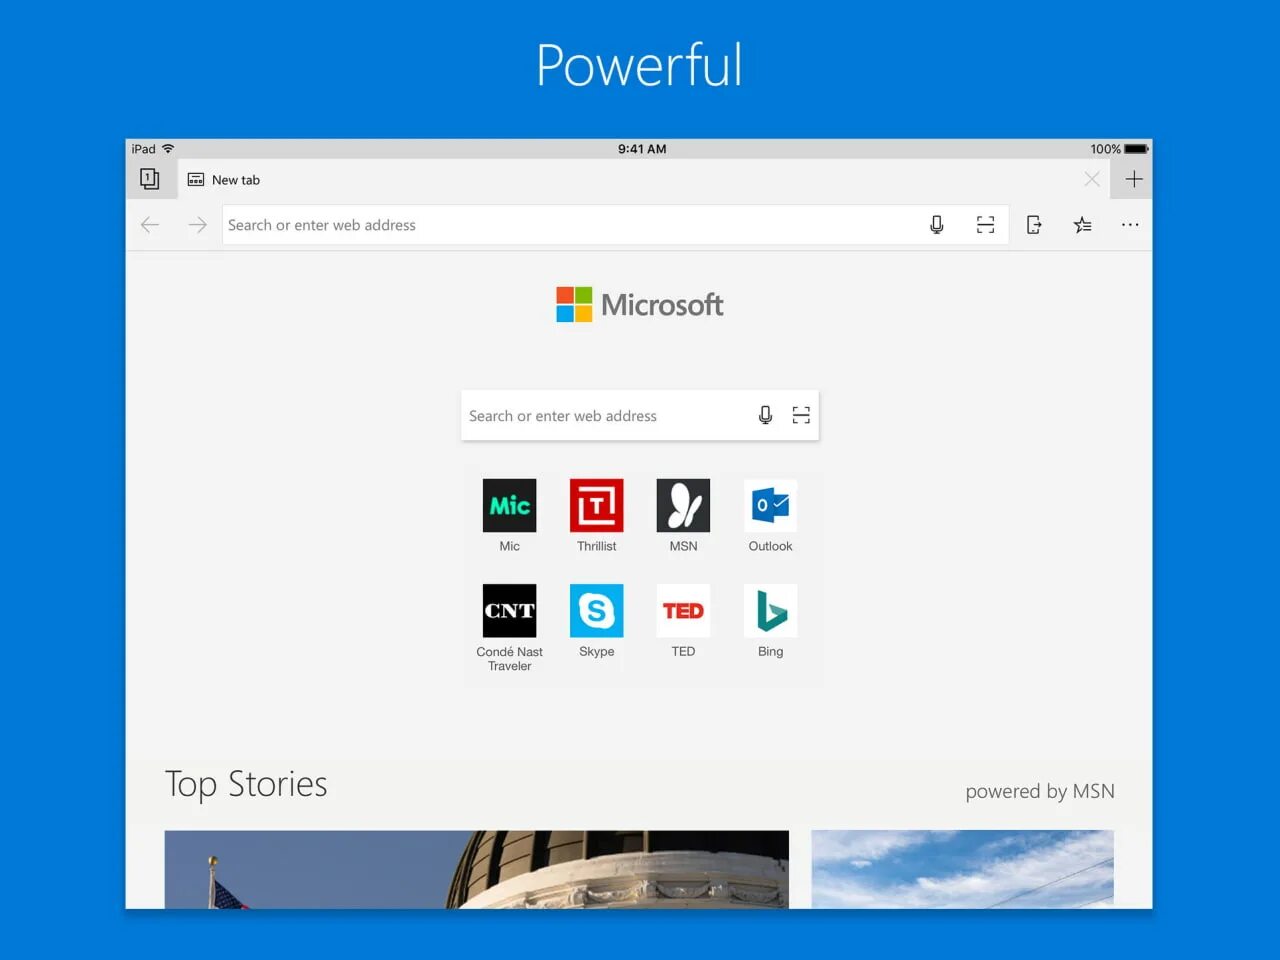Open the more options ellipsis menu

(x=1130, y=224)
